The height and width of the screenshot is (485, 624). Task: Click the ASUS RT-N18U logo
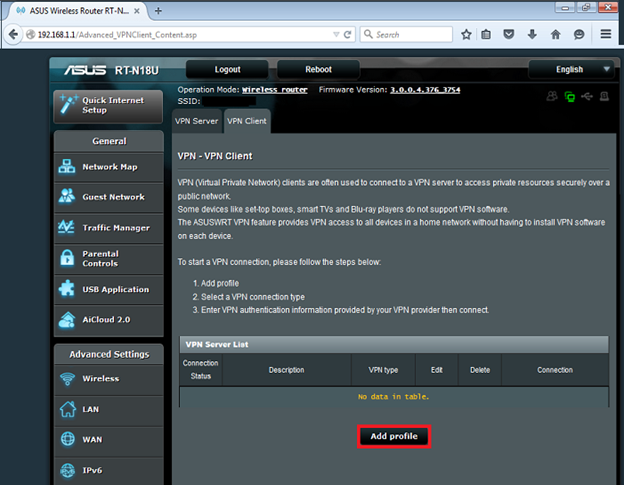tap(111, 70)
